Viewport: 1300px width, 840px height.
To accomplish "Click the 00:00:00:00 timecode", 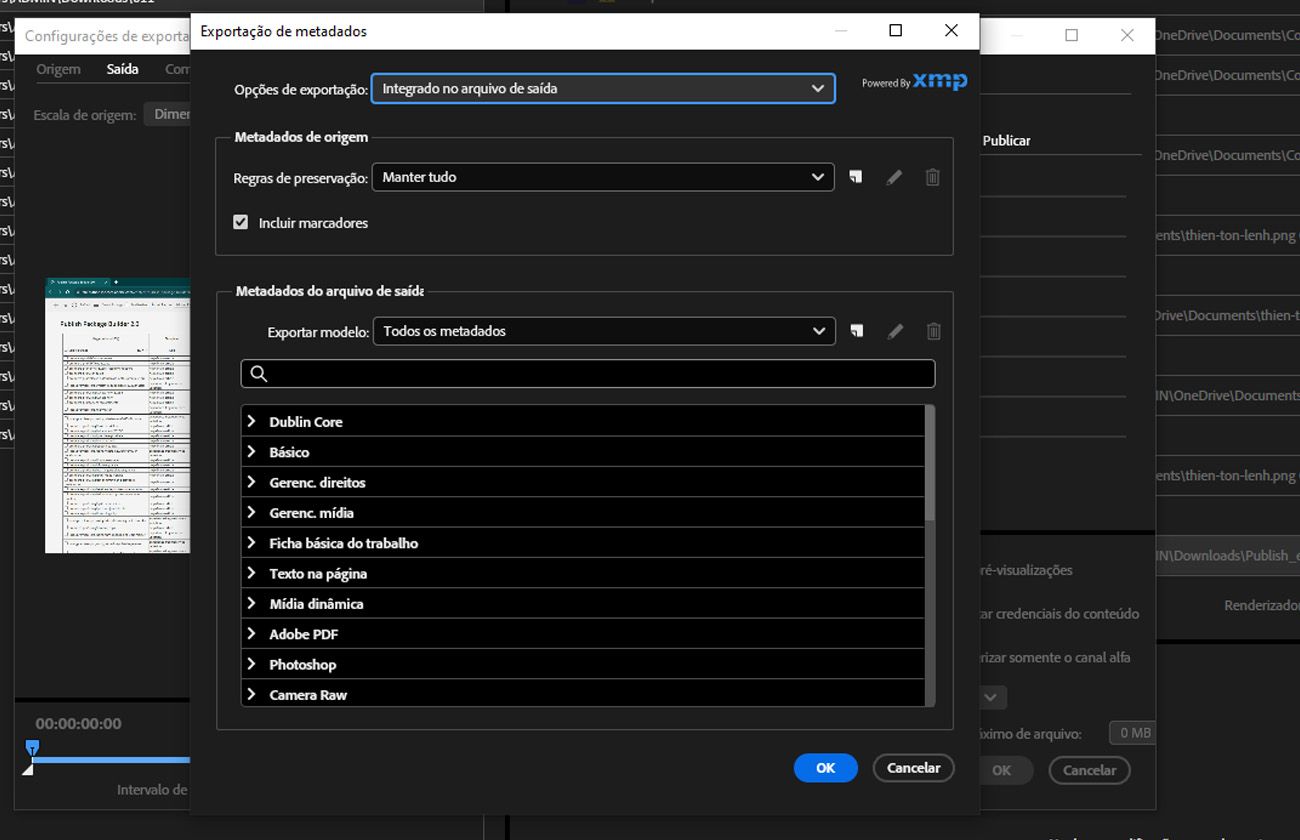I will coord(78,723).
